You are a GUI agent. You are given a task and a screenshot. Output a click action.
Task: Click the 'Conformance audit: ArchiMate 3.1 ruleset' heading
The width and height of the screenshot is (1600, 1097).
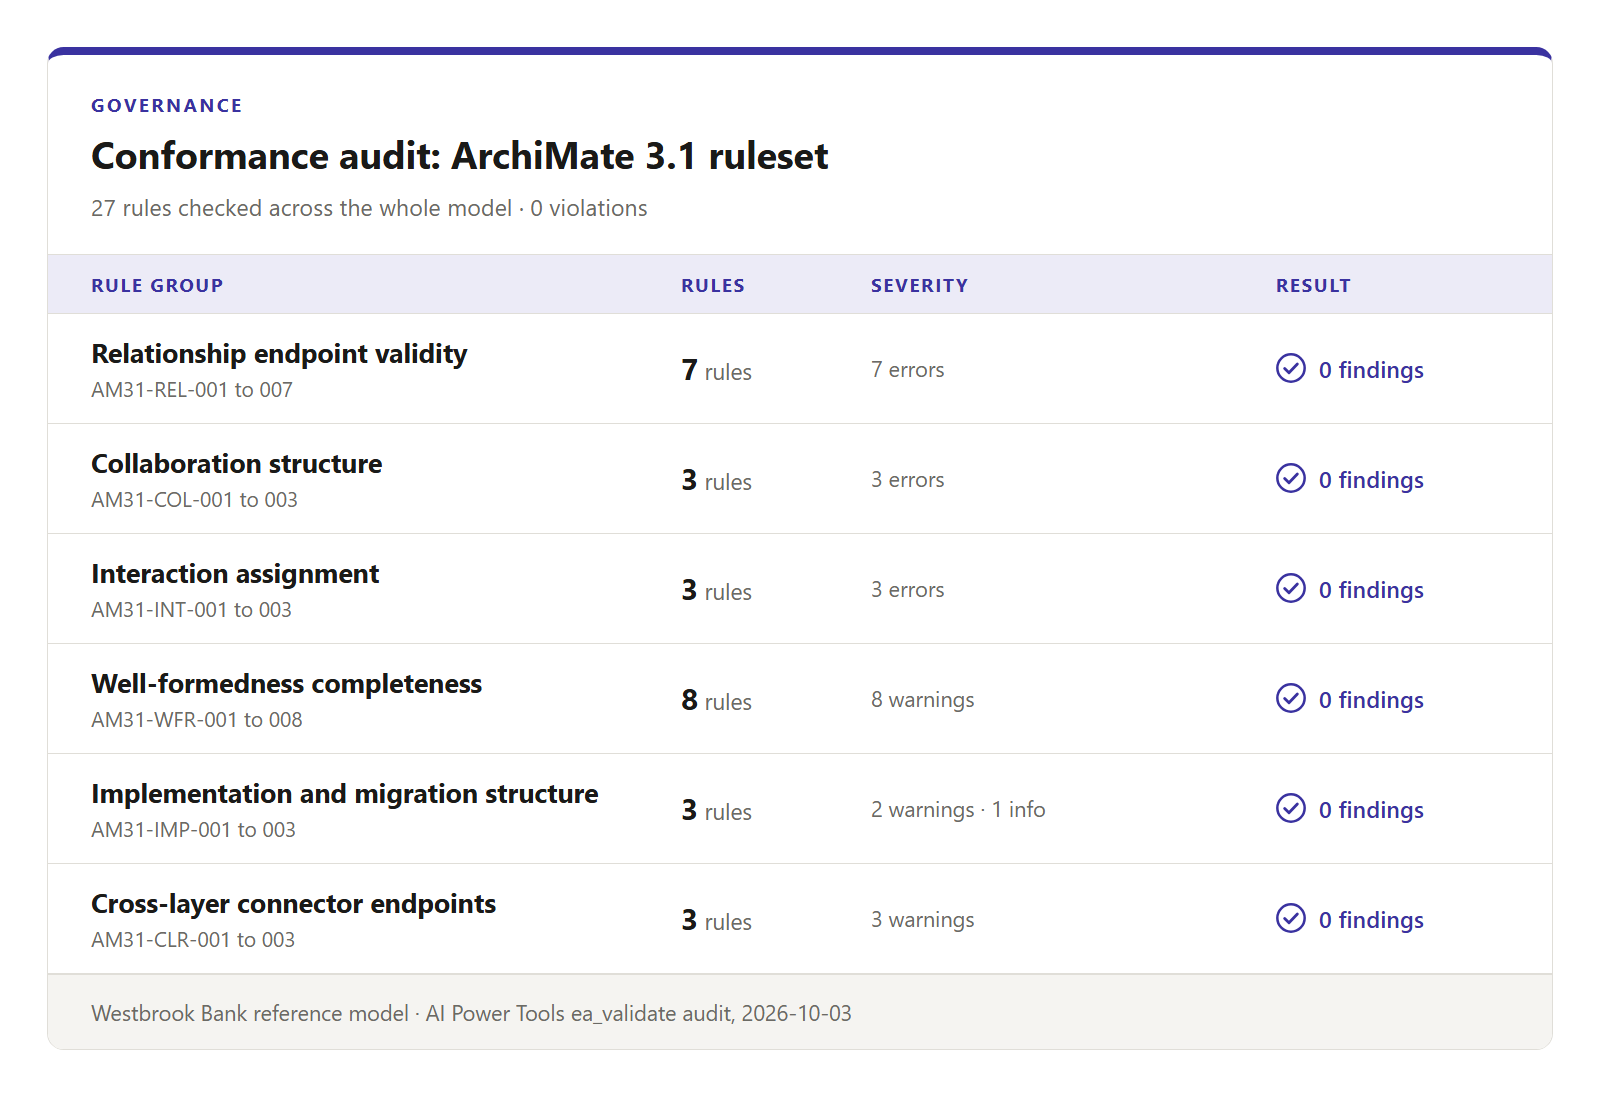pos(459,157)
